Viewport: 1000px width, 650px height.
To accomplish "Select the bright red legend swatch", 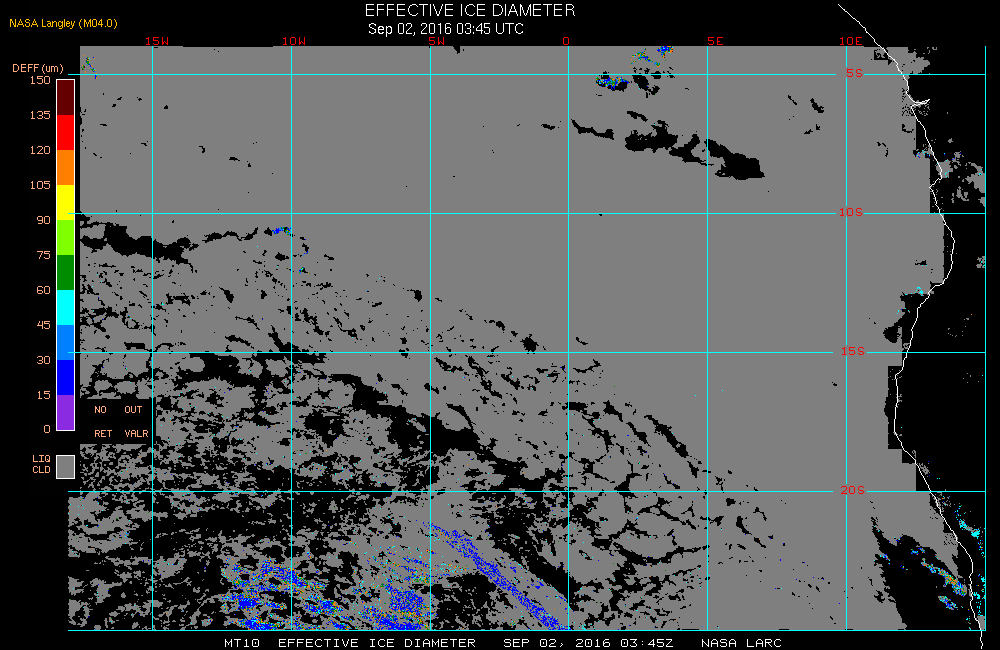I will click(x=66, y=133).
